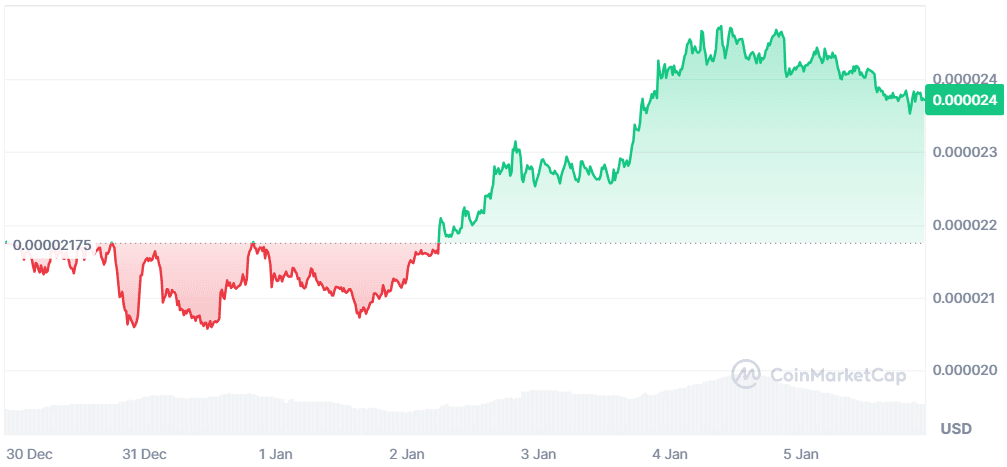Click the CoinMarketCap logo icon
The image size is (1007, 467).
click(746, 375)
